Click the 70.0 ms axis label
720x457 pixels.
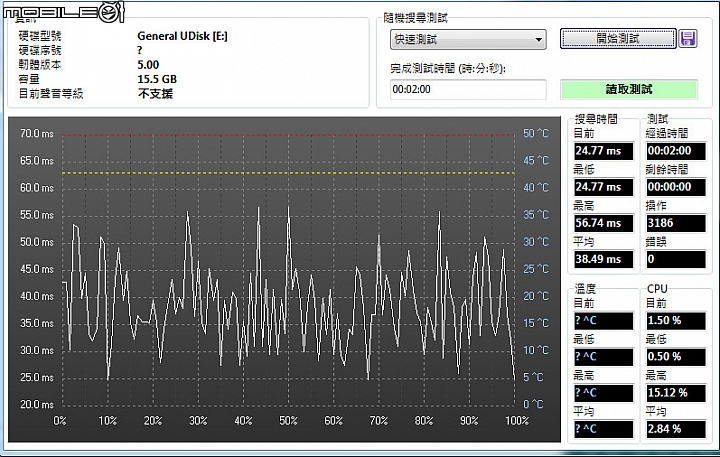(x=37, y=134)
